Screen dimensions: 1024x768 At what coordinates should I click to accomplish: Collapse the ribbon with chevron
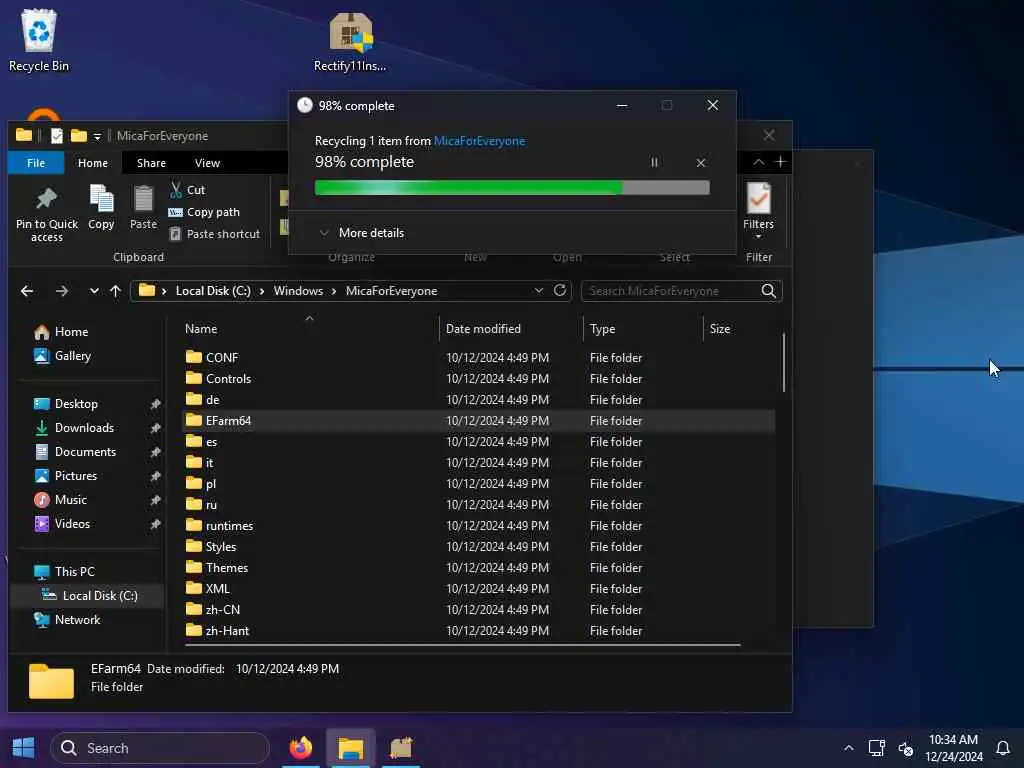click(x=758, y=162)
